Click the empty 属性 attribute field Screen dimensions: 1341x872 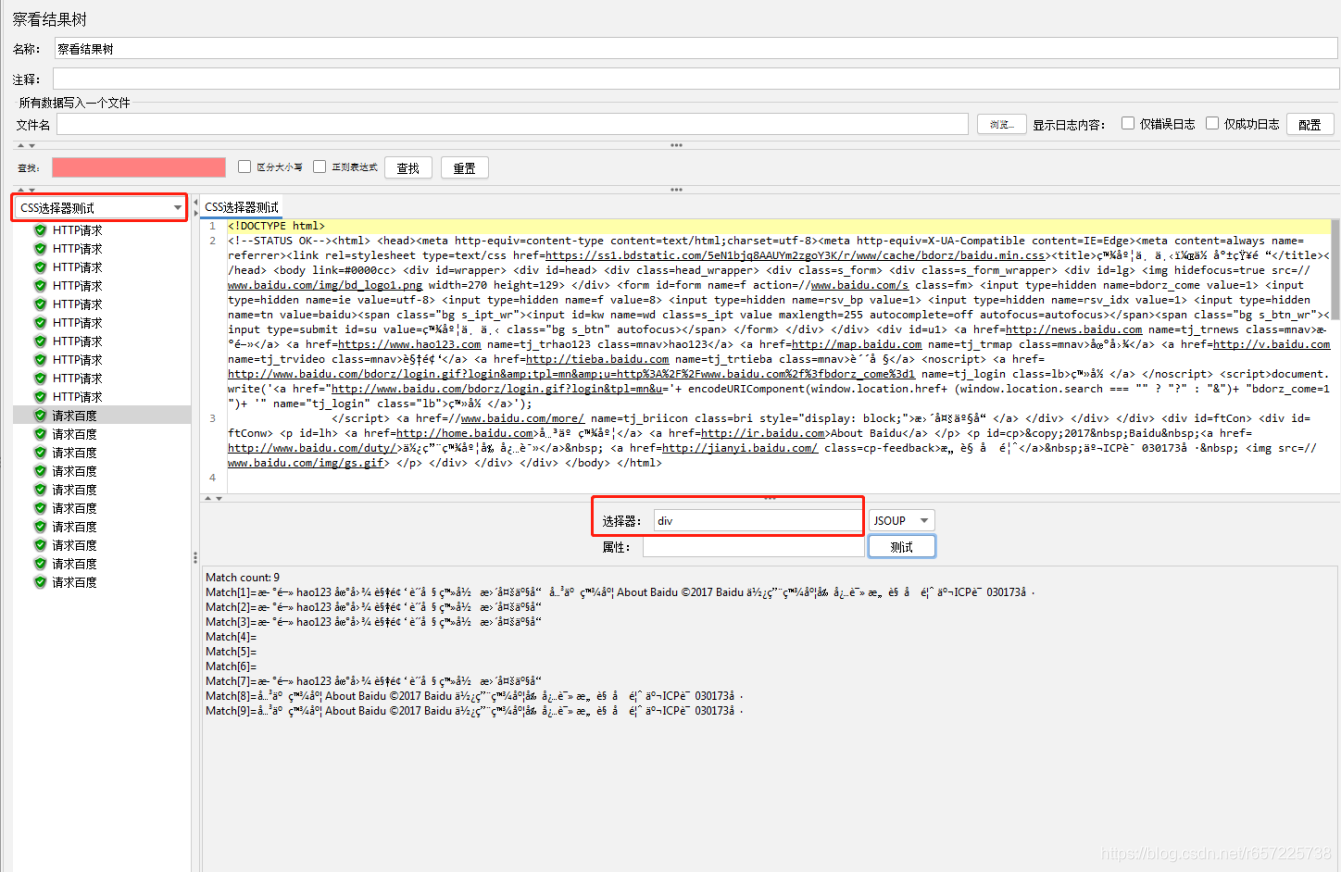click(x=753, y=547)
